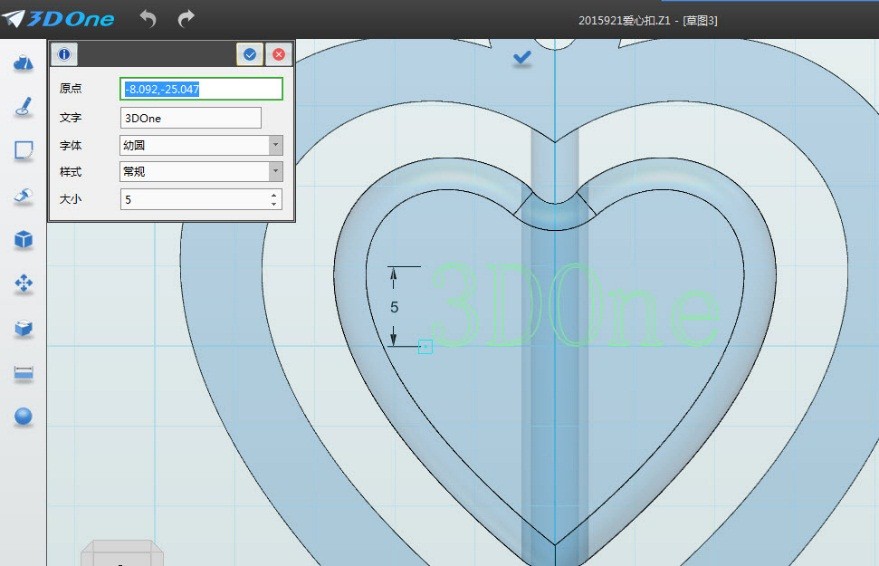Open the measure distance ruler tool

(x=24, y=373)
